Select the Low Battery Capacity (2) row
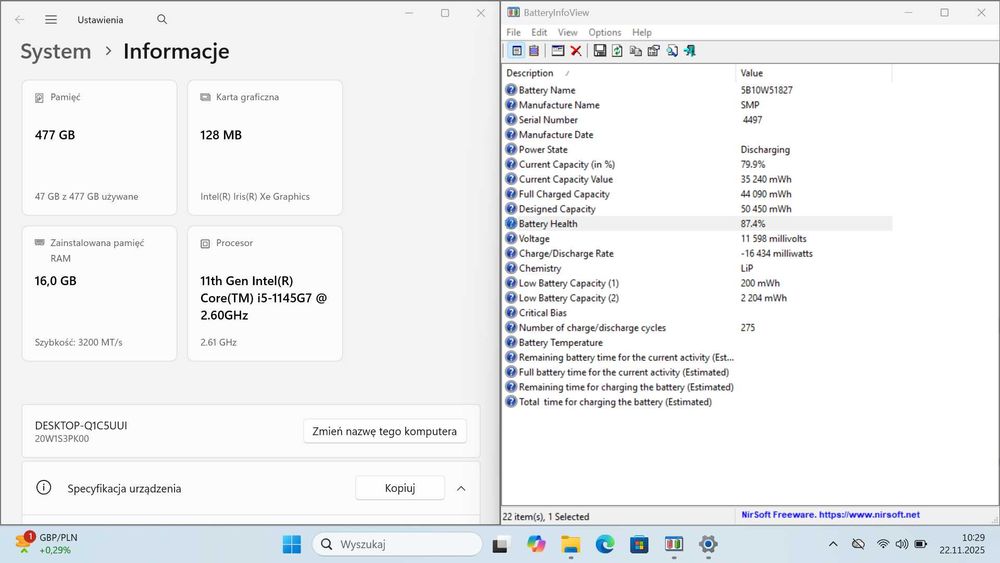 pyautogui.click(x=698, y=298)
